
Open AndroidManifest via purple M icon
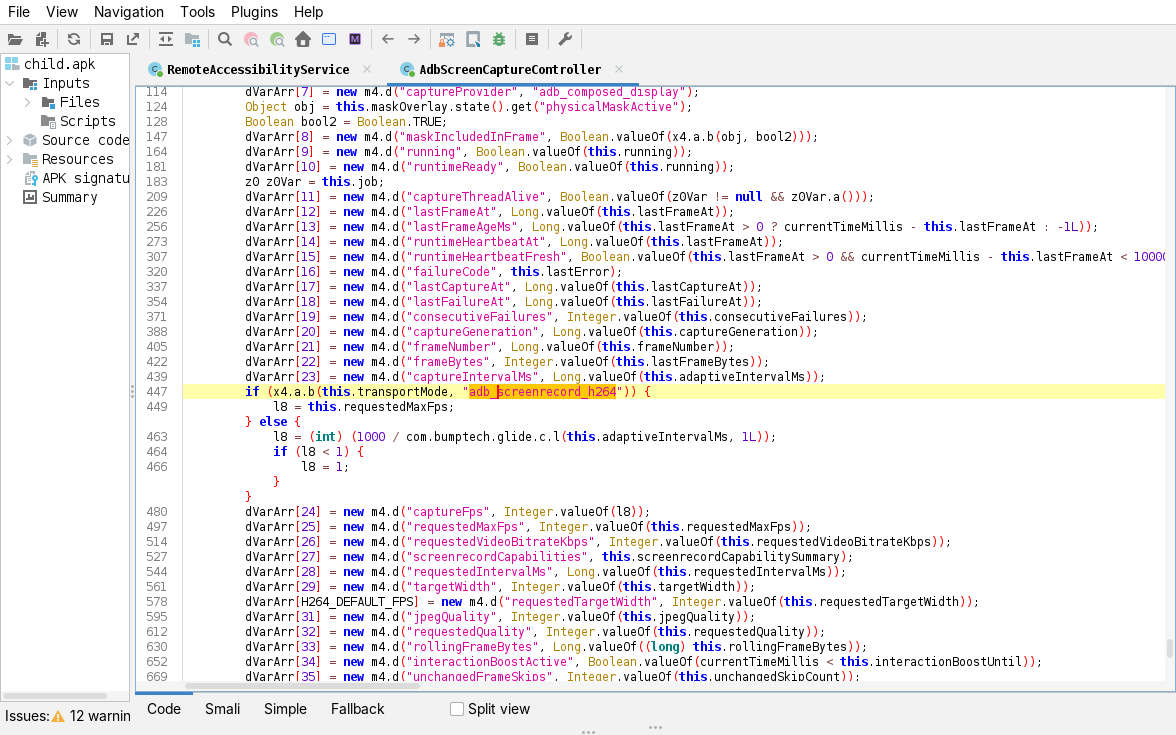[x=356, y=40]
